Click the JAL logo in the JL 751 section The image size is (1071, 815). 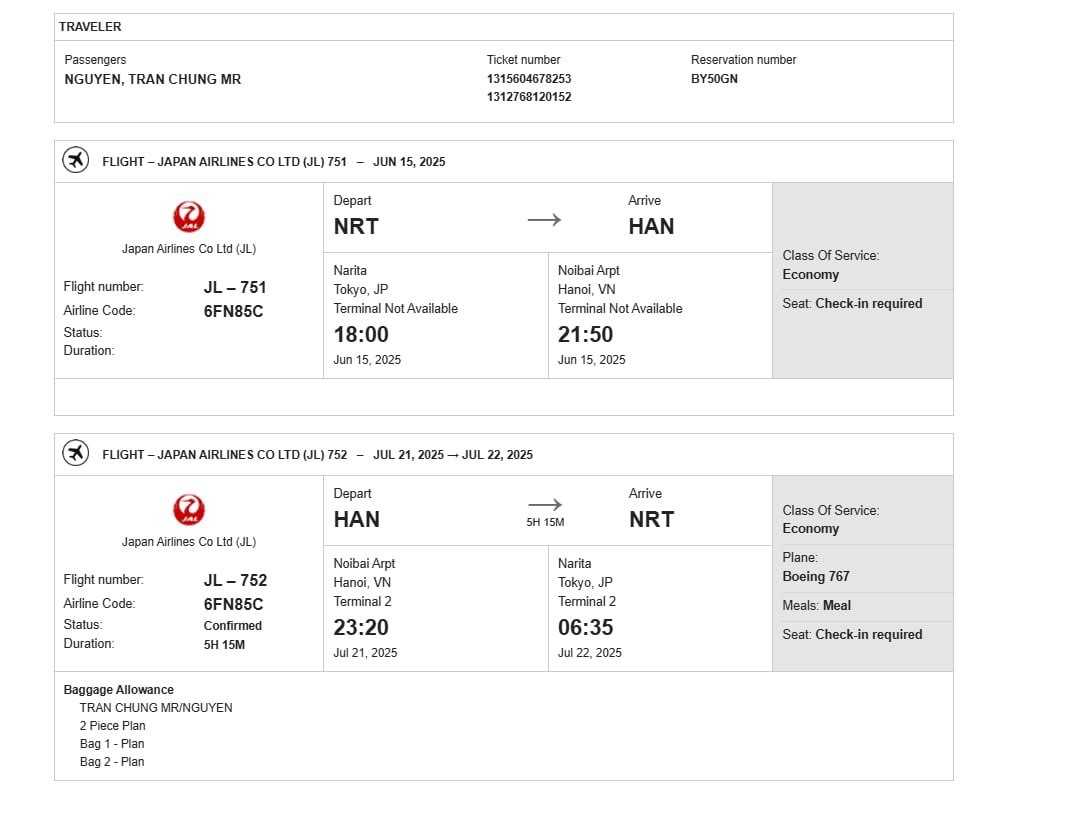click(x=188, y=217)
